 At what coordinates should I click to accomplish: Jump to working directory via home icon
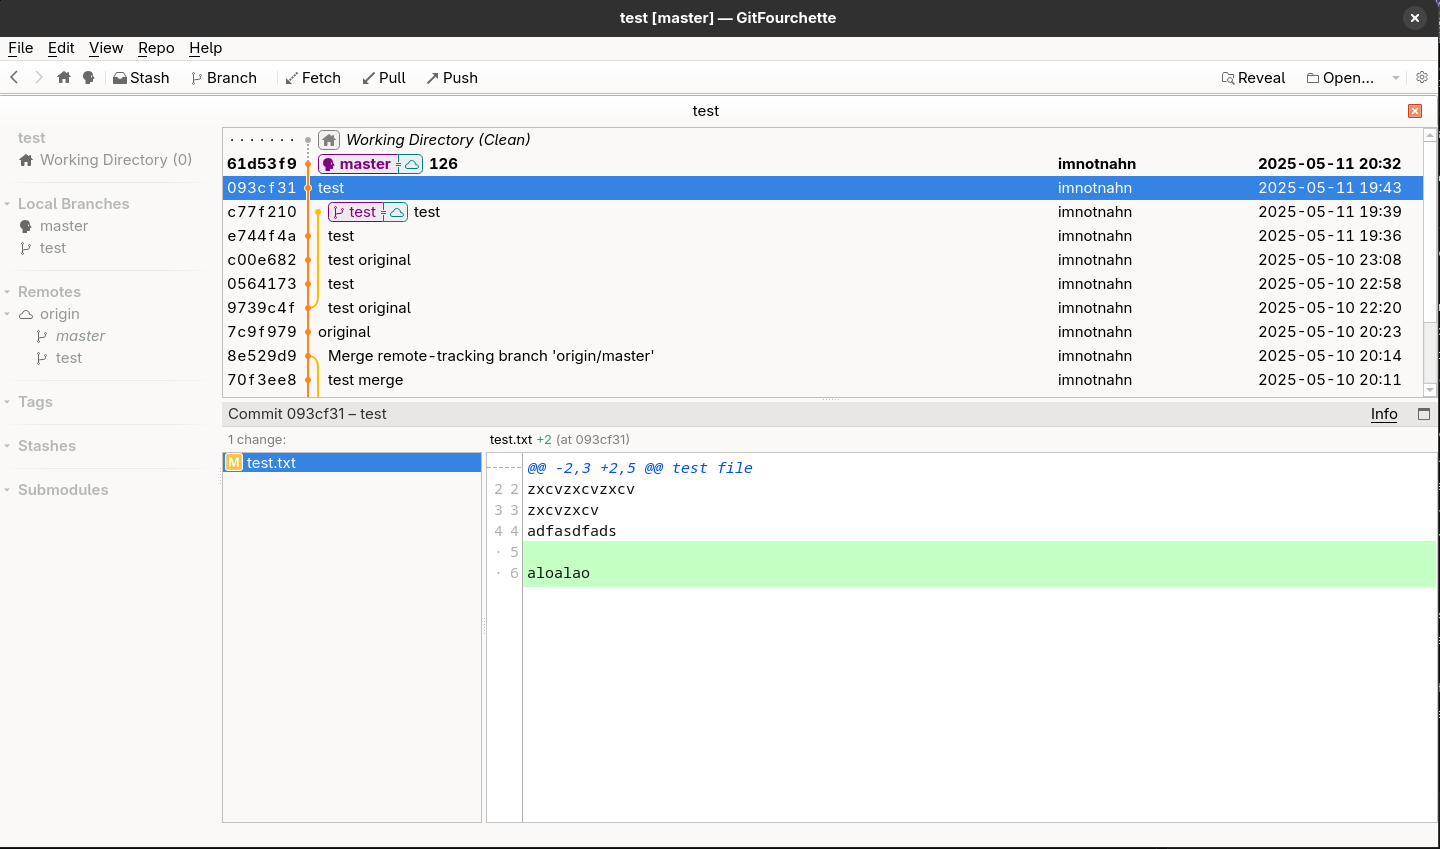point(63,77)
